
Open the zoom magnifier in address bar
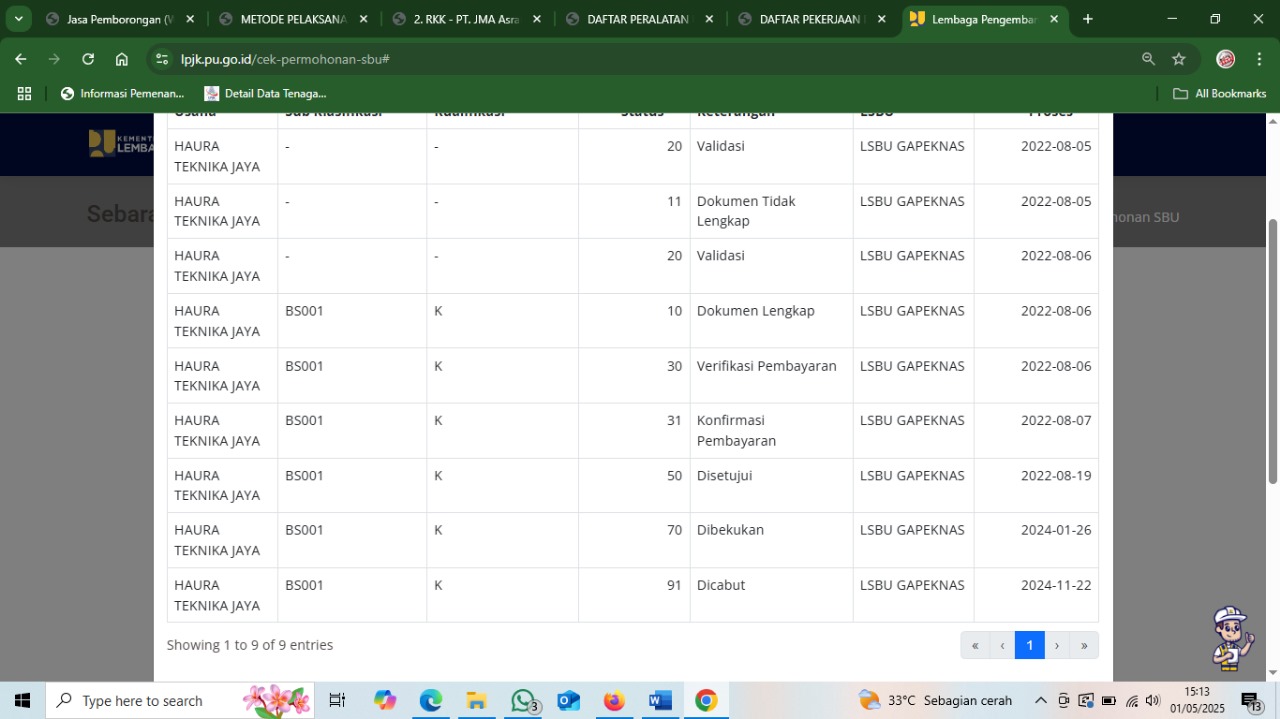(x=1149, y=59)
